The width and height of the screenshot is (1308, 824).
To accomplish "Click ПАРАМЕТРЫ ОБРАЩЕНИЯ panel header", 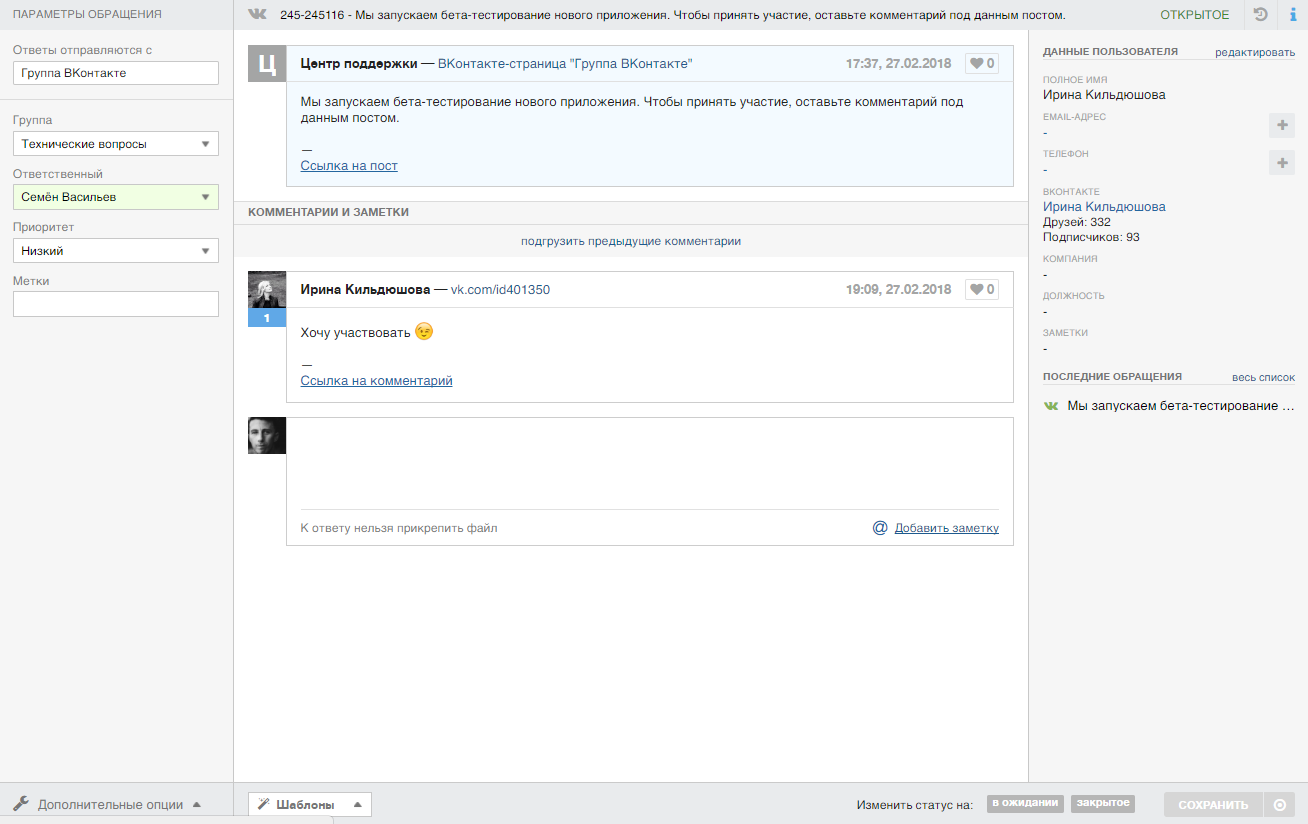I will pyautogui.click(x=87, y=15).
